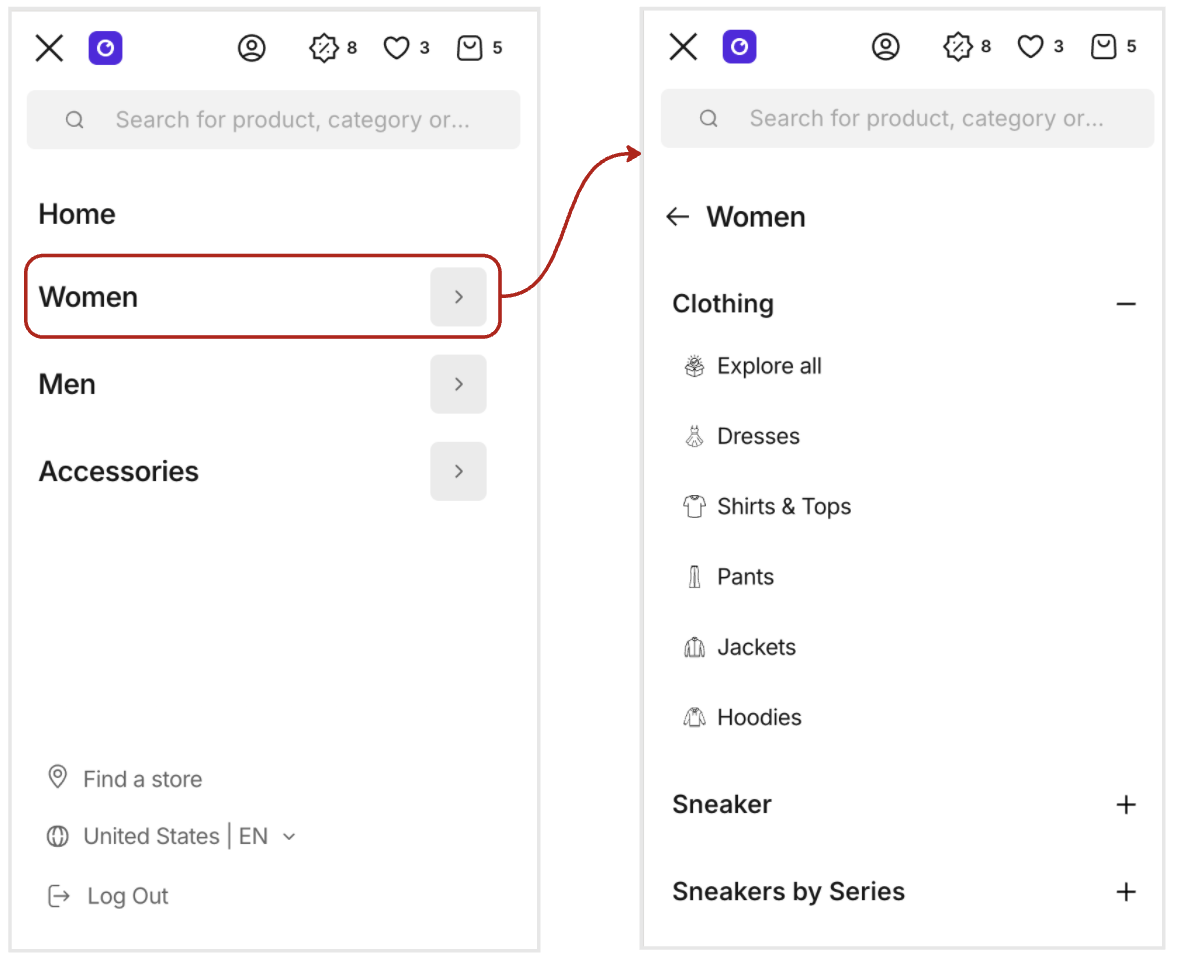Viewport: 1178px width, 964px height.
Task: Collapse the Clothing section
Action: [1126, 304]
